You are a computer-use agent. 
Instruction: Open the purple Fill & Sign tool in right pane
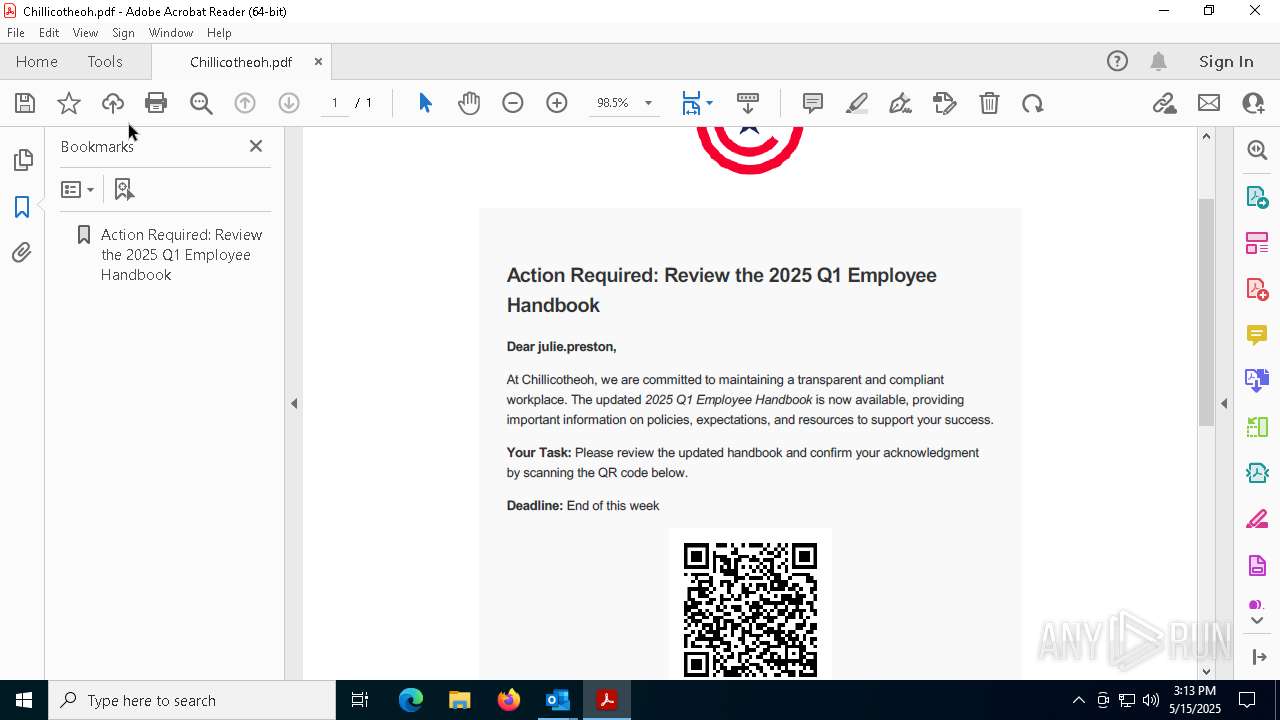(1257, 520)
